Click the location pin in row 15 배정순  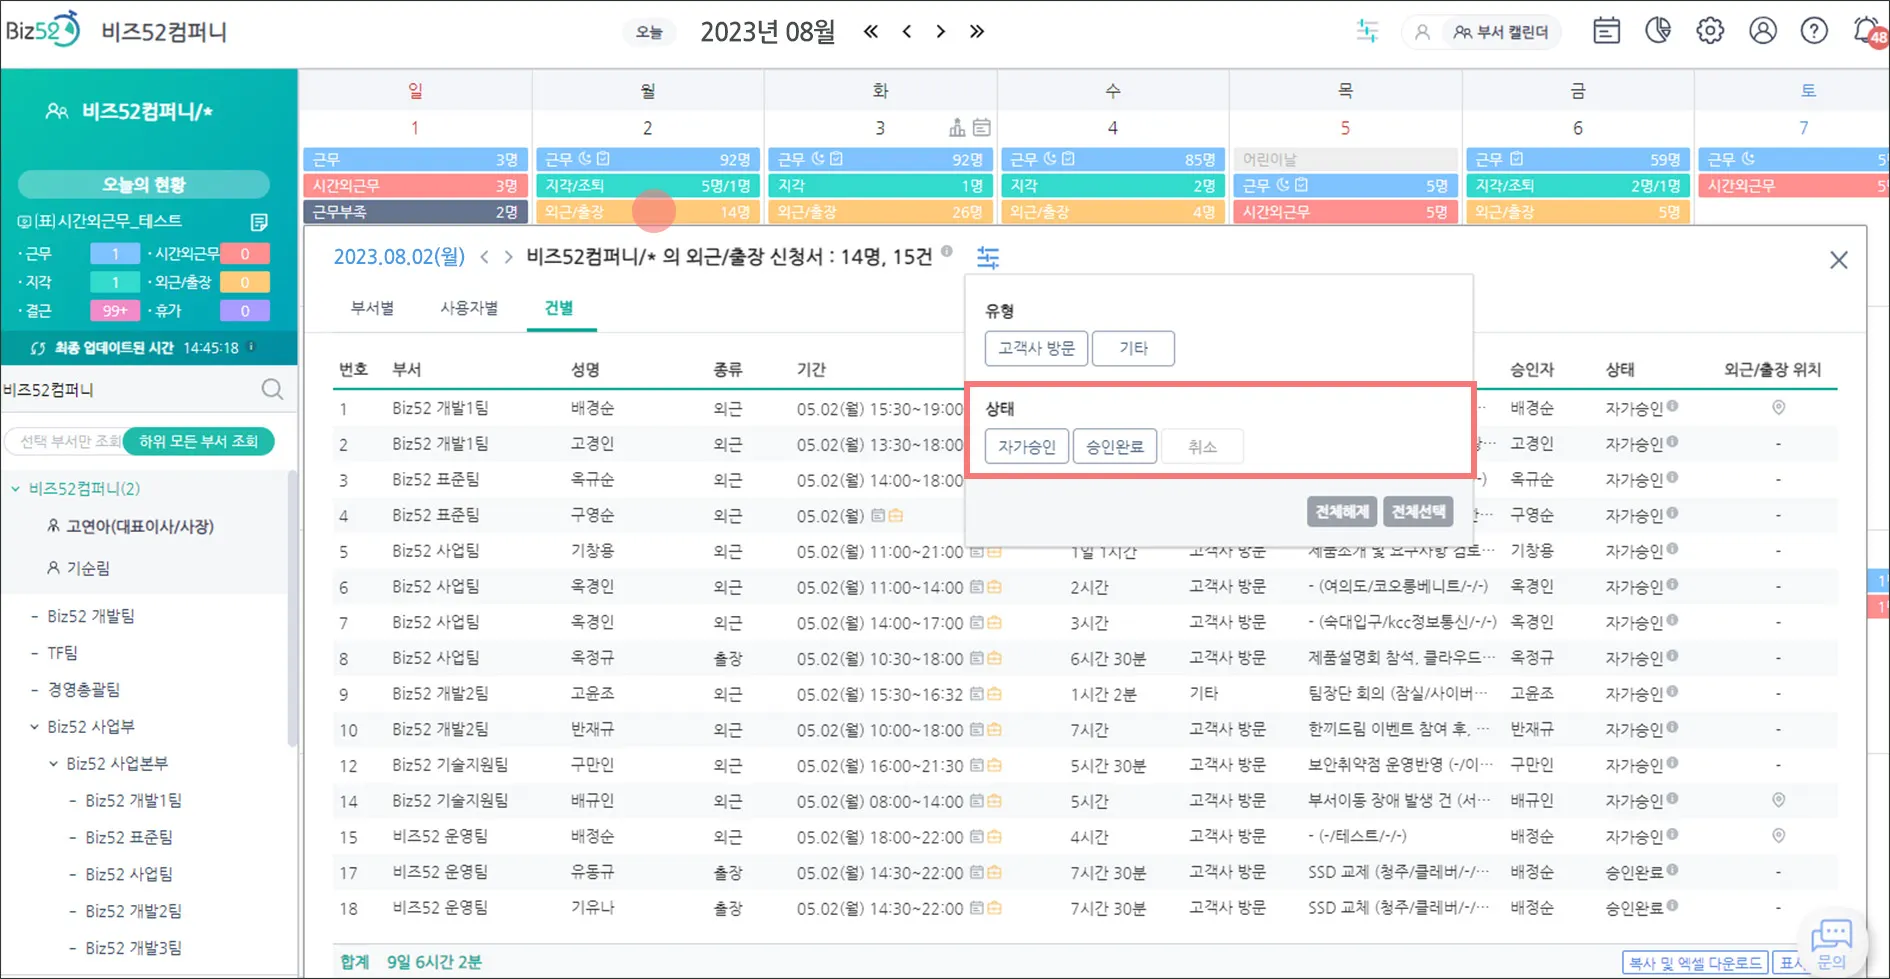click(1778, 836)
